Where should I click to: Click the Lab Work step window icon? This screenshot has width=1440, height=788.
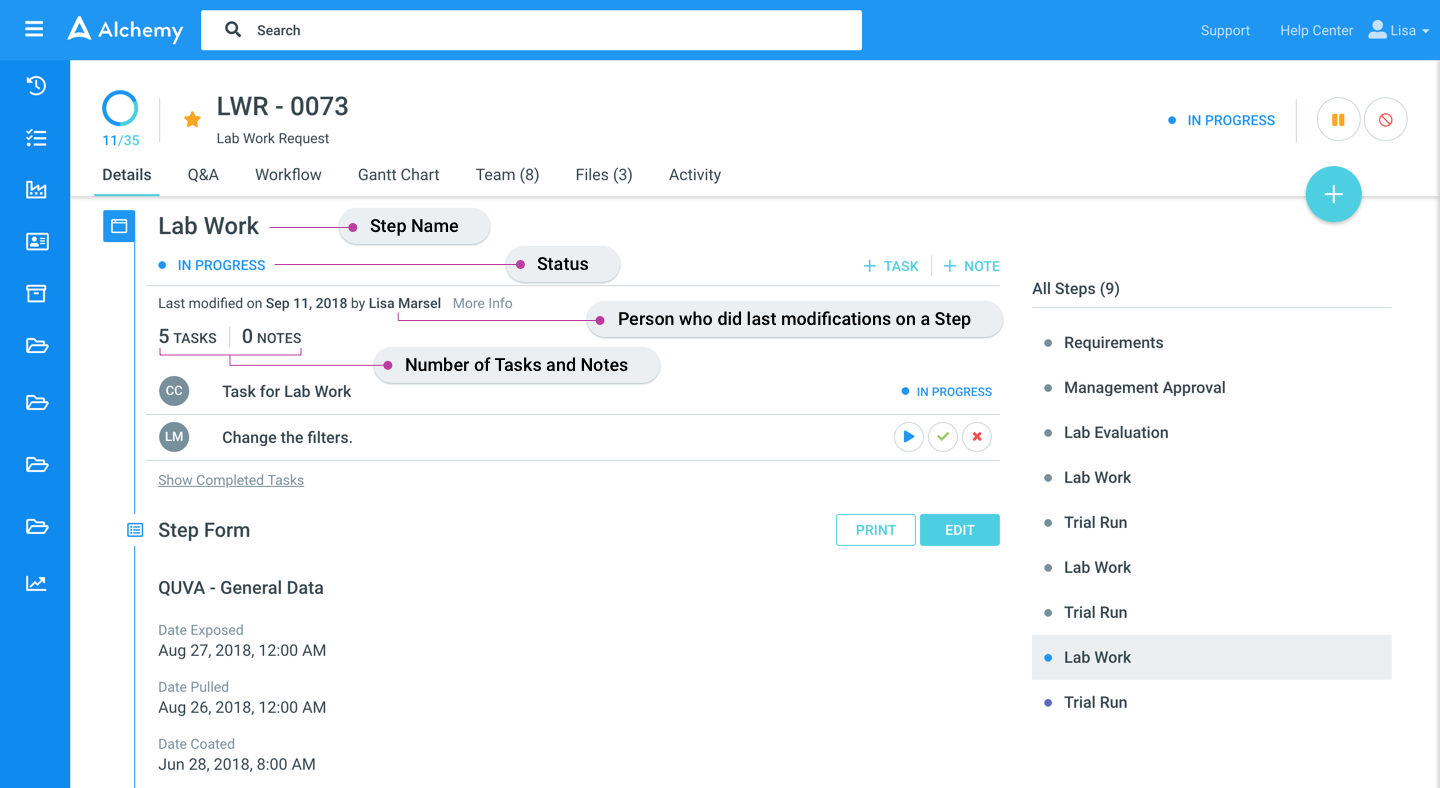tap(119, 226)
